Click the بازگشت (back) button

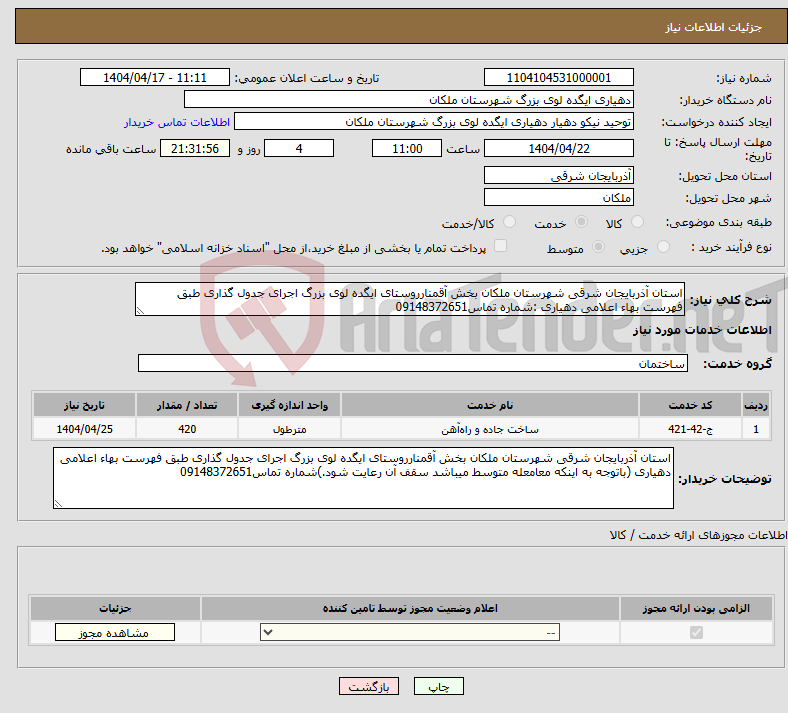point(369,686)
